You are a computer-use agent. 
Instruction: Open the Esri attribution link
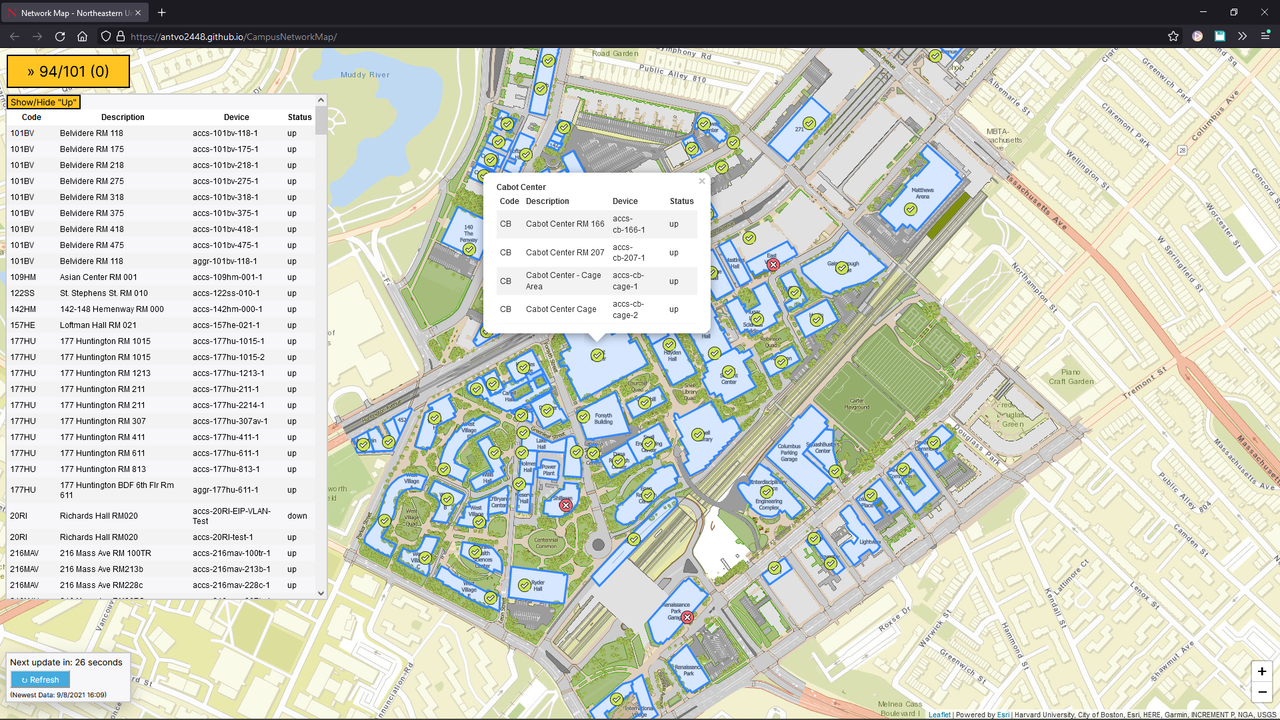[1001, 715]
